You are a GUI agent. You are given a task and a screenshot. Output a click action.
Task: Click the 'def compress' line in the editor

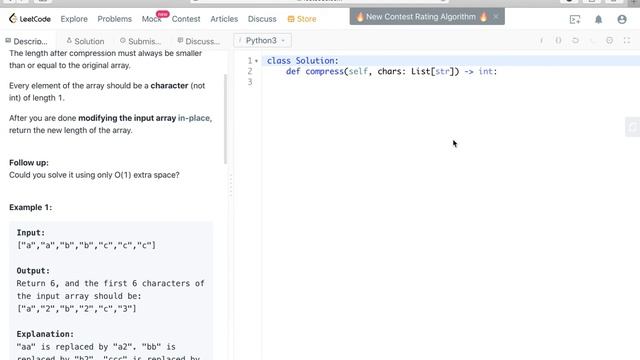391,71
